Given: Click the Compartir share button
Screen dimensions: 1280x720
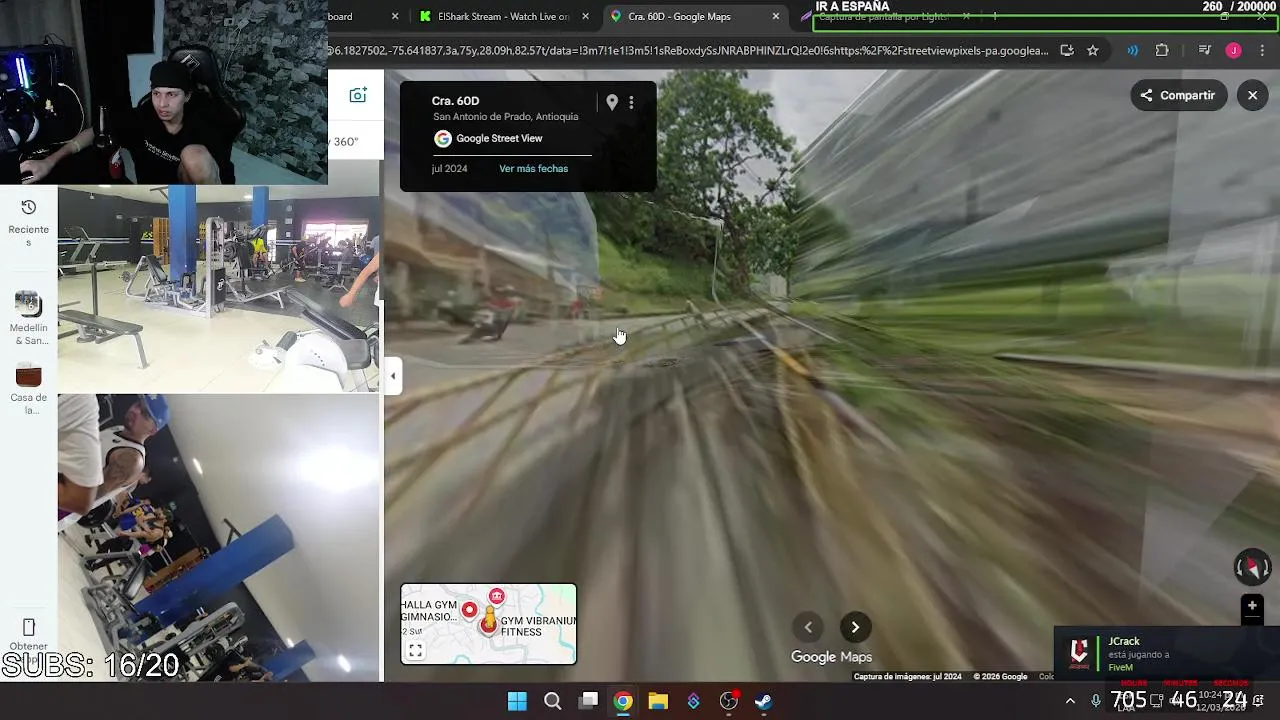Looking at the screenshot, I should click(1178, 95).
